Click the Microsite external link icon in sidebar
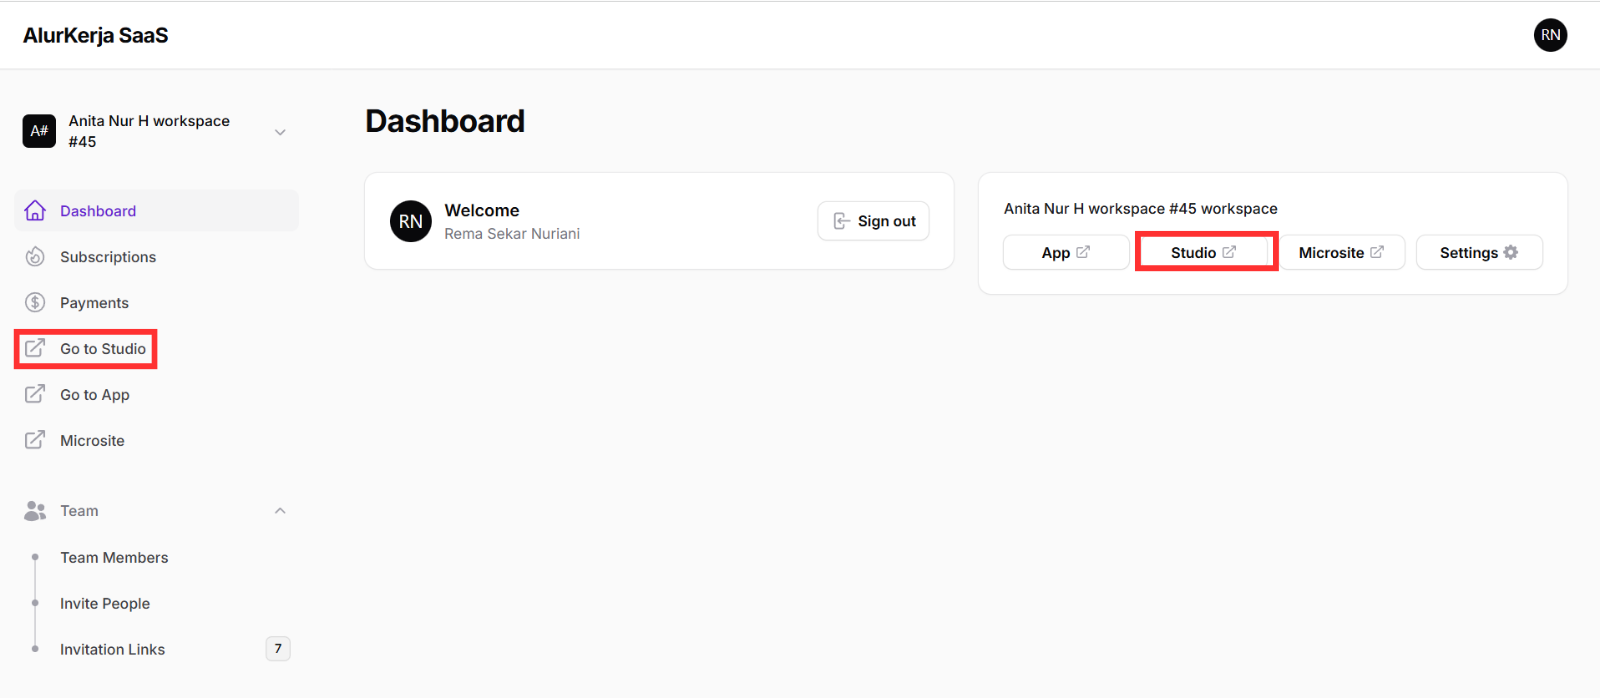Screen dimensions: 1600x698 35,440
